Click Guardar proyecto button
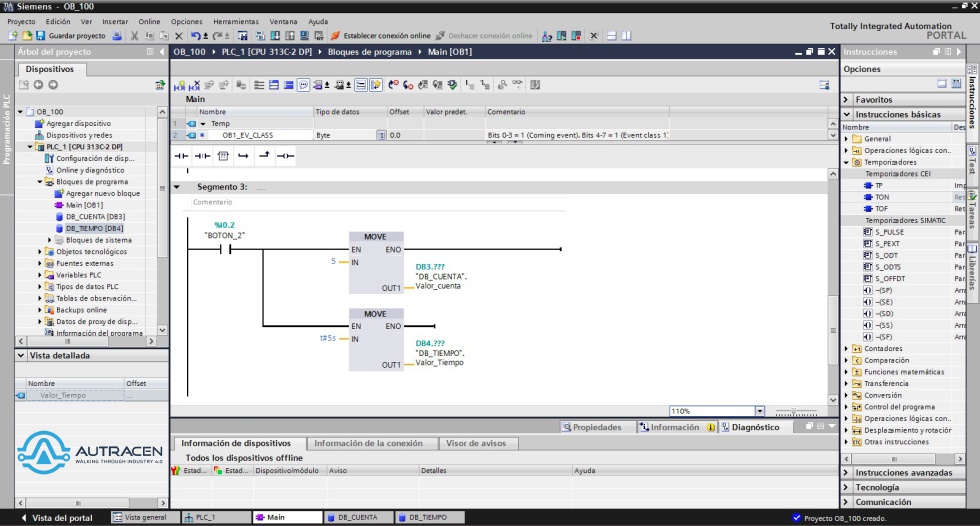The image size is (980, 526). click(x=71, y=36)
